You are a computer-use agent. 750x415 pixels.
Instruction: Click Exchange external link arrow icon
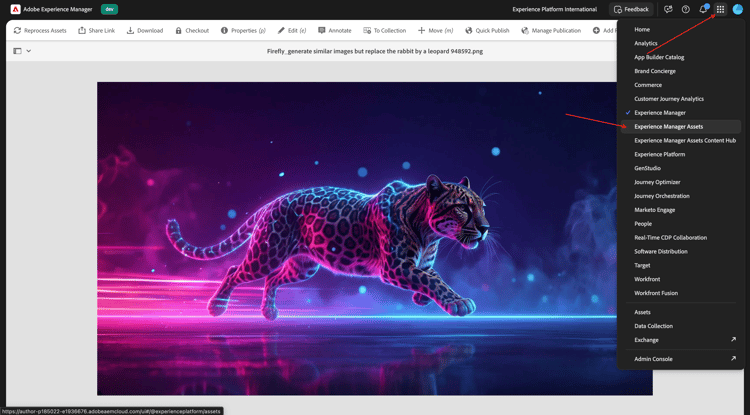pos(733,339)
